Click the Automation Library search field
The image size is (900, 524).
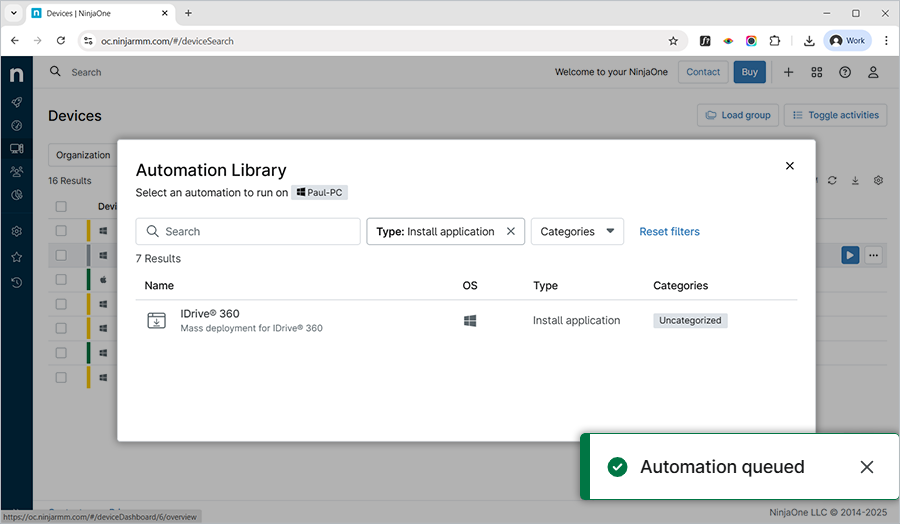(x=248, y=231)
